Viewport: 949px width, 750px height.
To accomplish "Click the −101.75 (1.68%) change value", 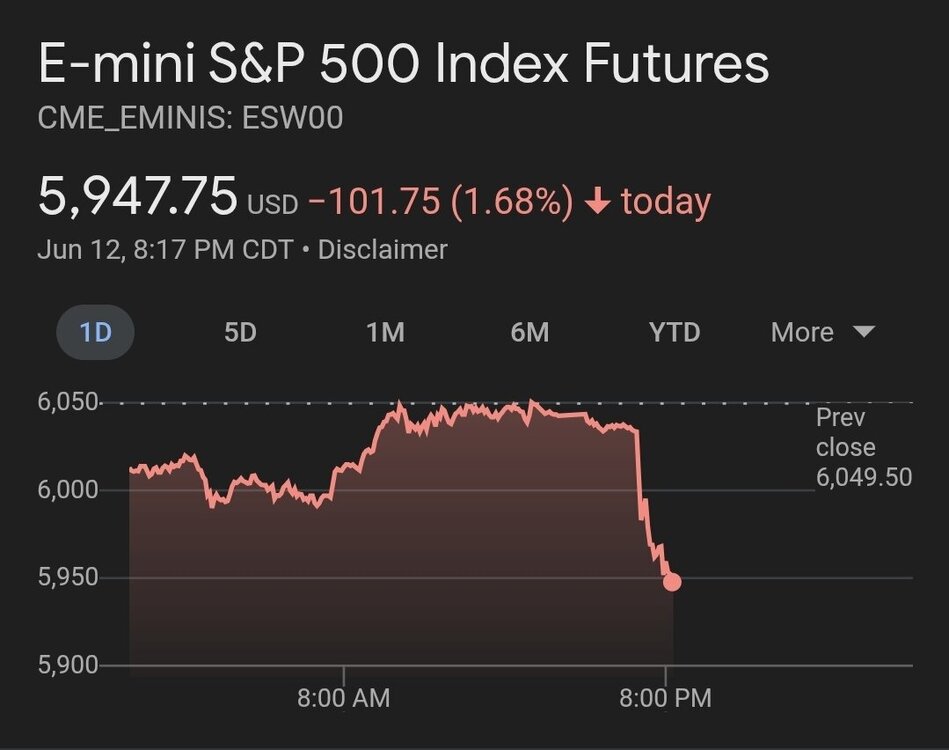I will [x=440, y=202].
